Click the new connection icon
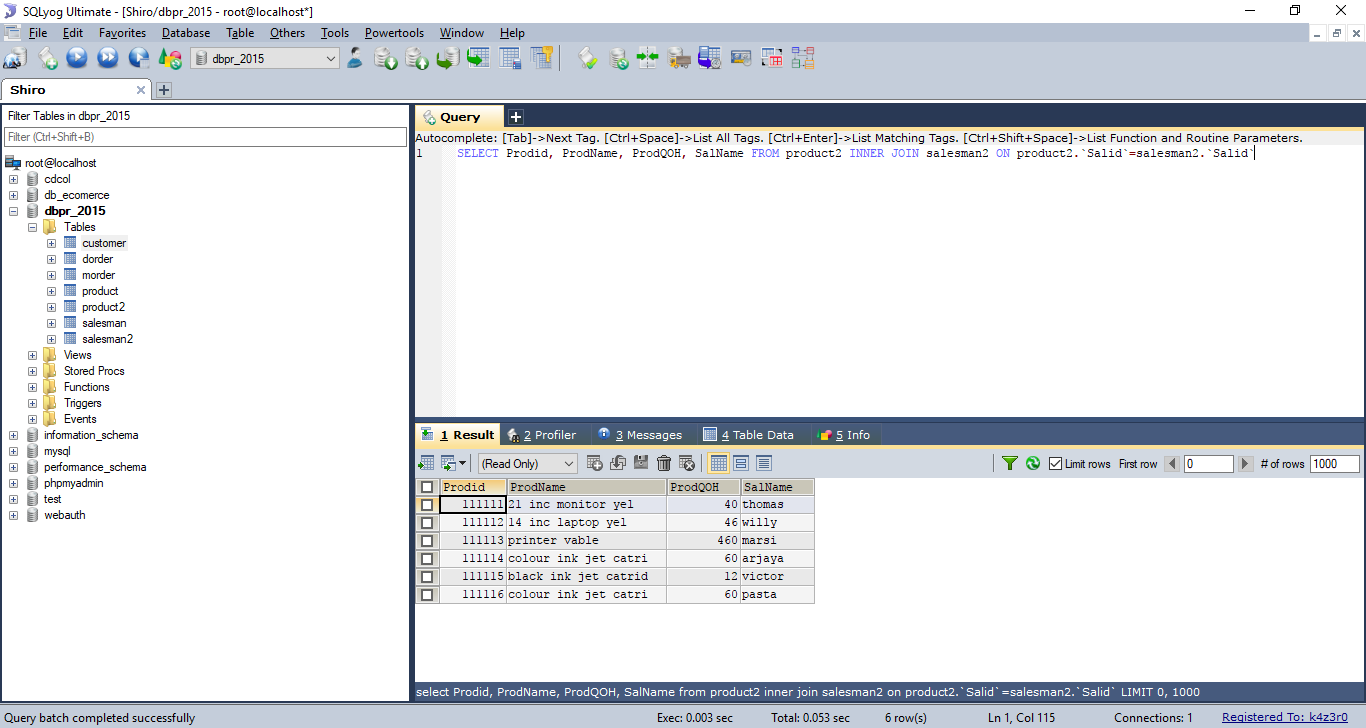The image size is (1366, 728). (15, 58)
